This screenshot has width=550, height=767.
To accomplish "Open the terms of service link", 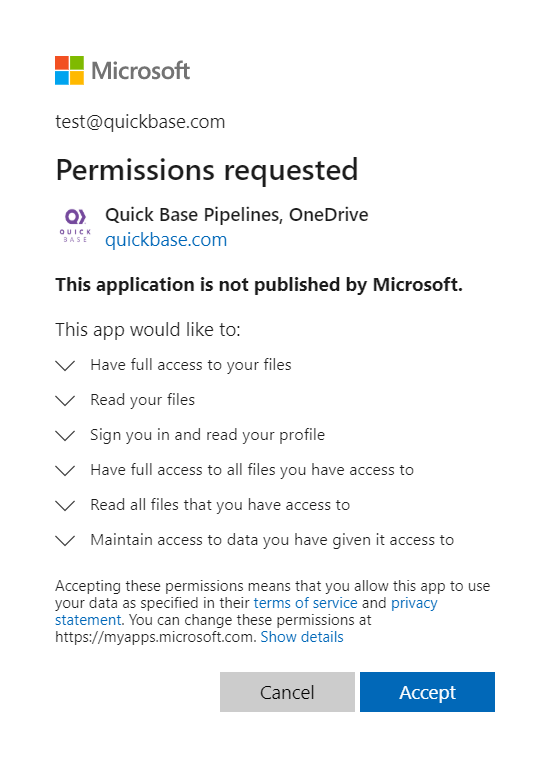I will point(305,603).
